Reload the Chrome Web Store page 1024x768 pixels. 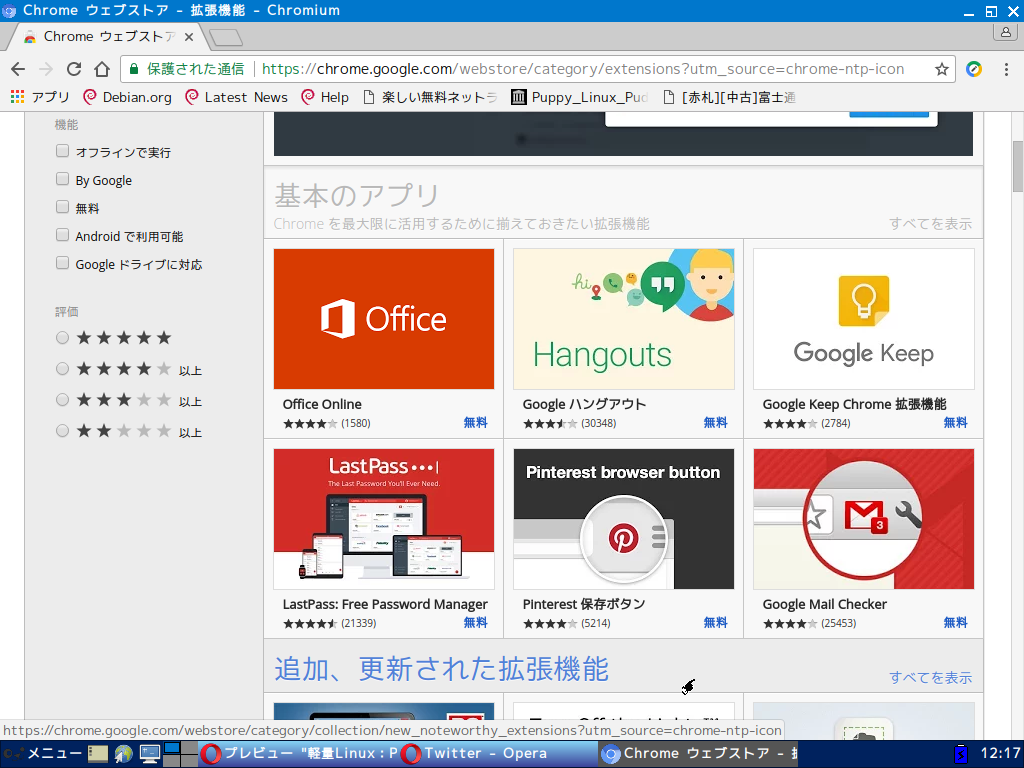(74, 69)
